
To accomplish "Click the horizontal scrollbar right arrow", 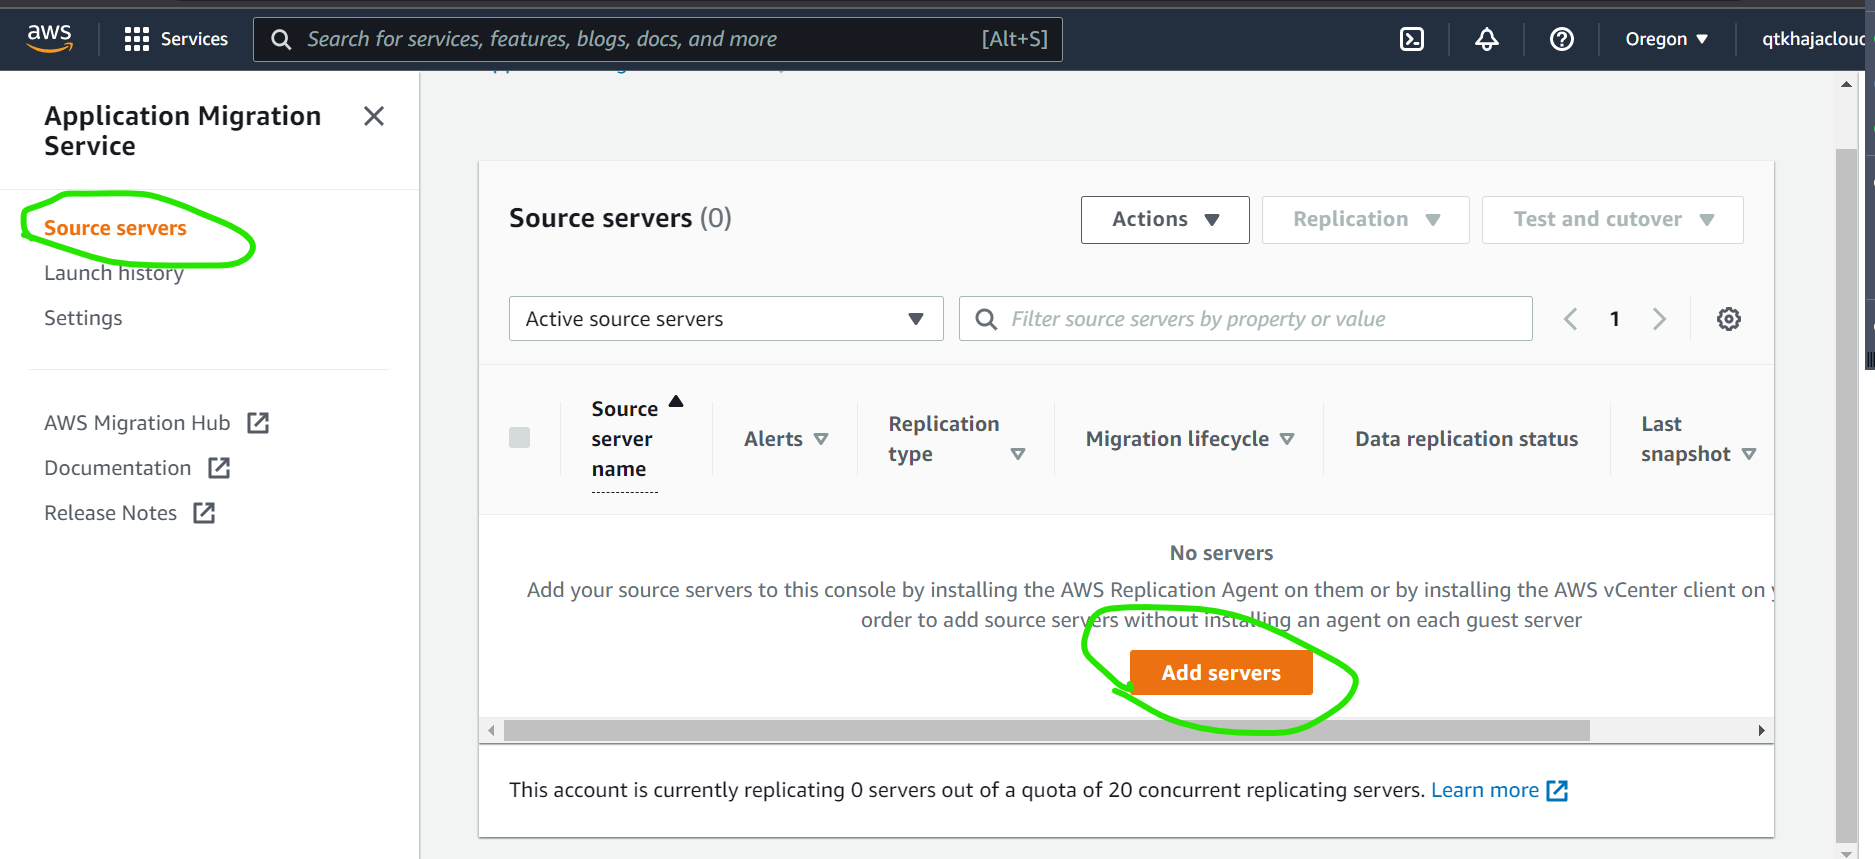I will tap(1761, 730).
